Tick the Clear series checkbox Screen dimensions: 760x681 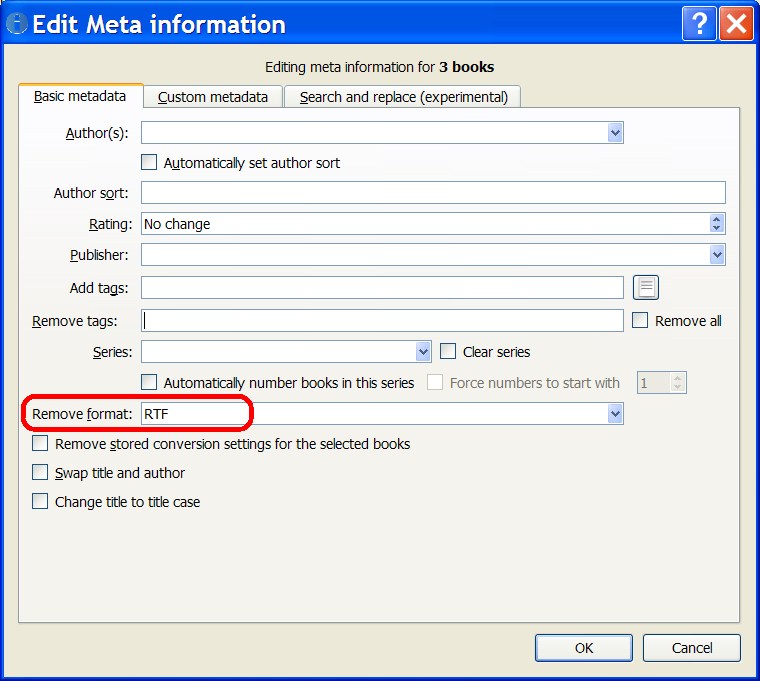(448, 352)
